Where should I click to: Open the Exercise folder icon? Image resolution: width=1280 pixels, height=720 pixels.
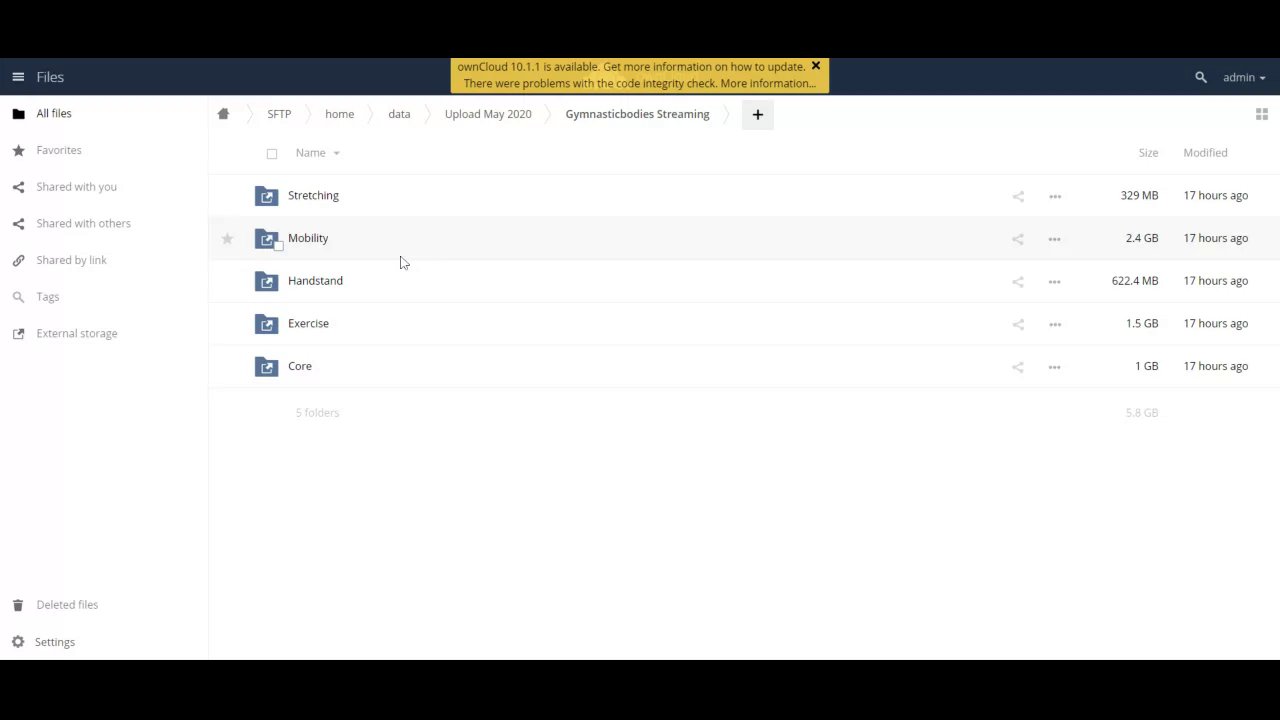coord(266,324)
